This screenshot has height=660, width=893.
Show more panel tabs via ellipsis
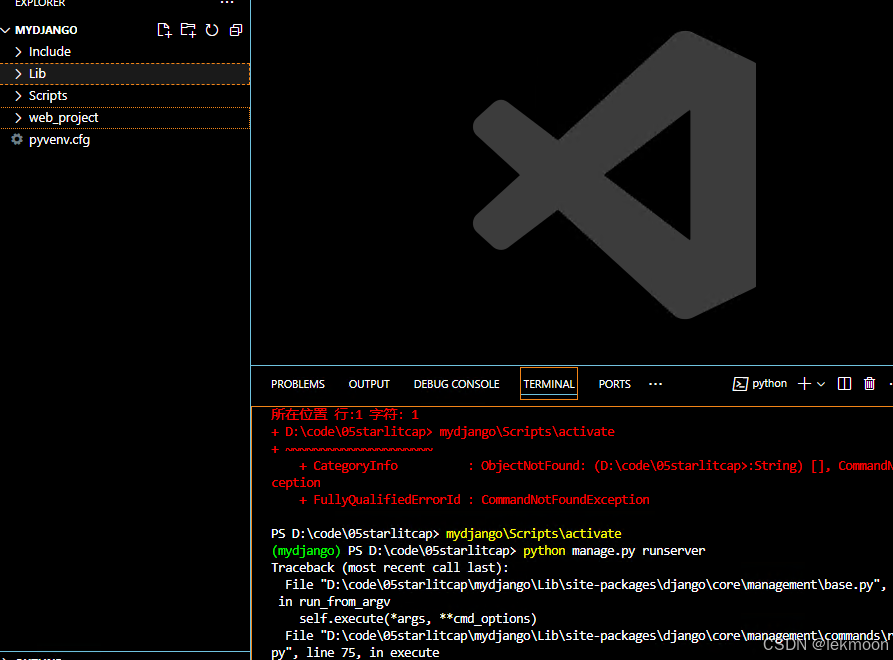(656, 384)
